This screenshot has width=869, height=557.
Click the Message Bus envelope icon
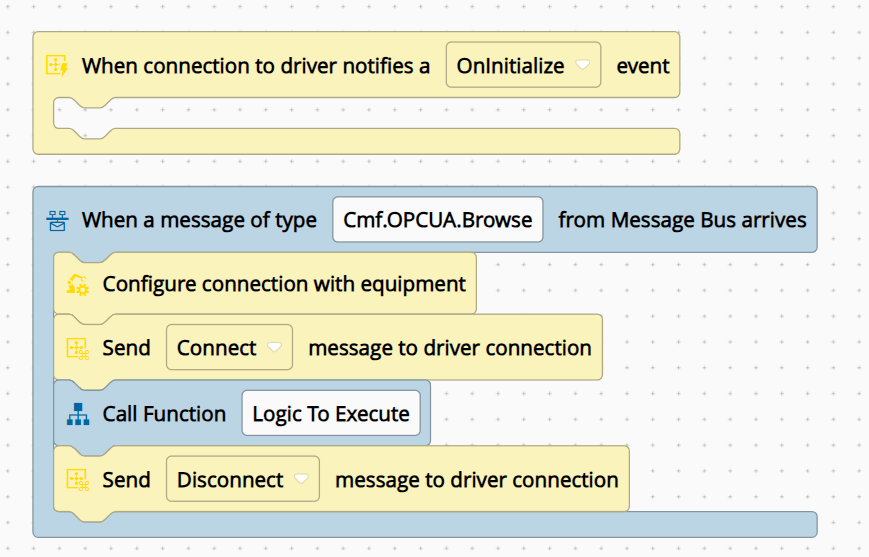click(x=57, y=220)
